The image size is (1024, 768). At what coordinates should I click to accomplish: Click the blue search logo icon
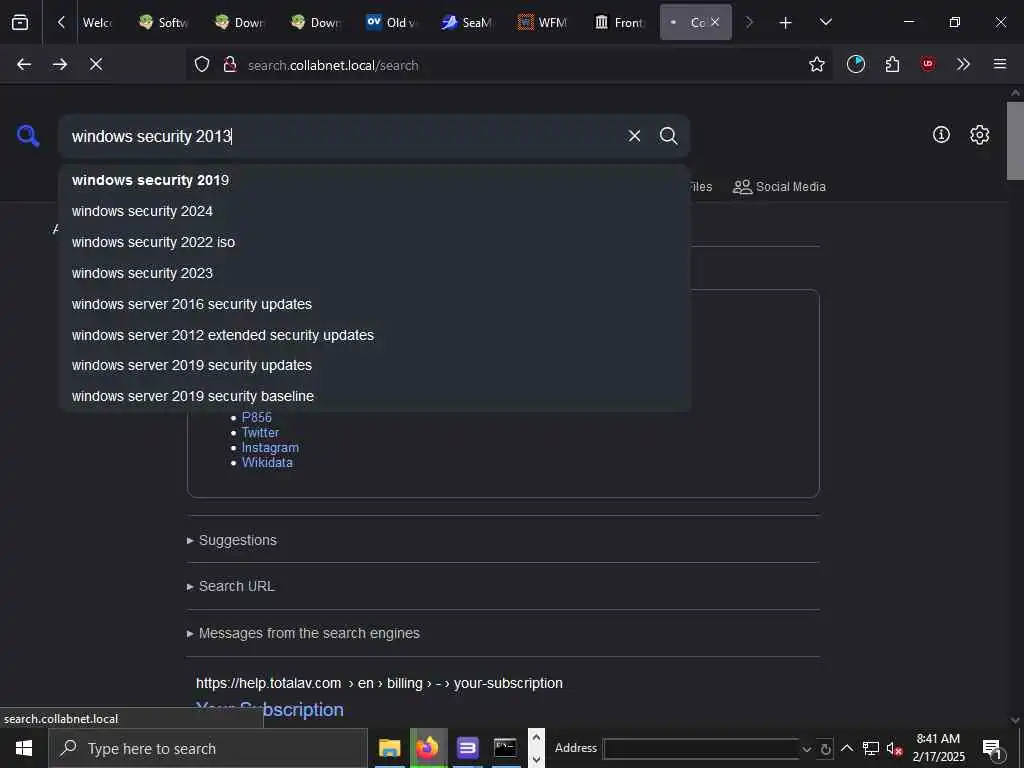(28, 136)
